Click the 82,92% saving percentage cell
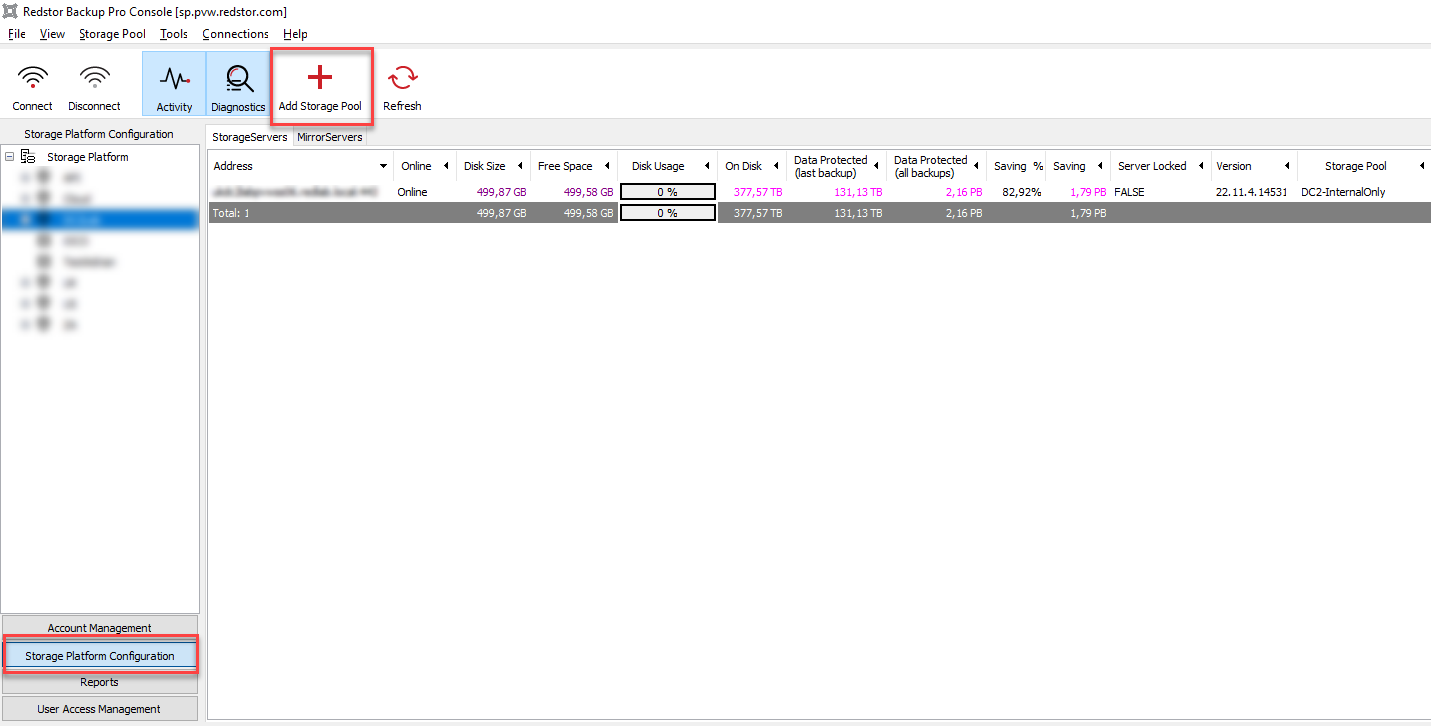Image resolution: width=1431 pixels, height=726 pixels. pos(1021,192)
